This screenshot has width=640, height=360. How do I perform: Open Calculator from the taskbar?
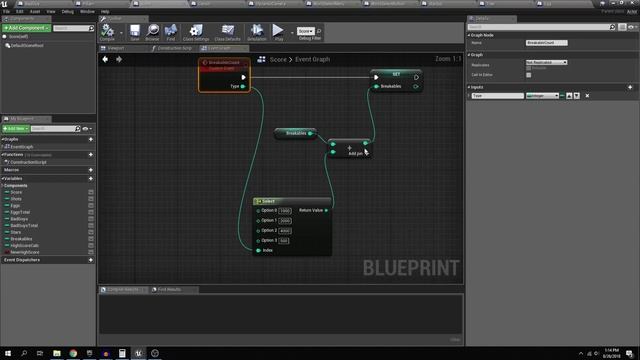tap(122, 353)
